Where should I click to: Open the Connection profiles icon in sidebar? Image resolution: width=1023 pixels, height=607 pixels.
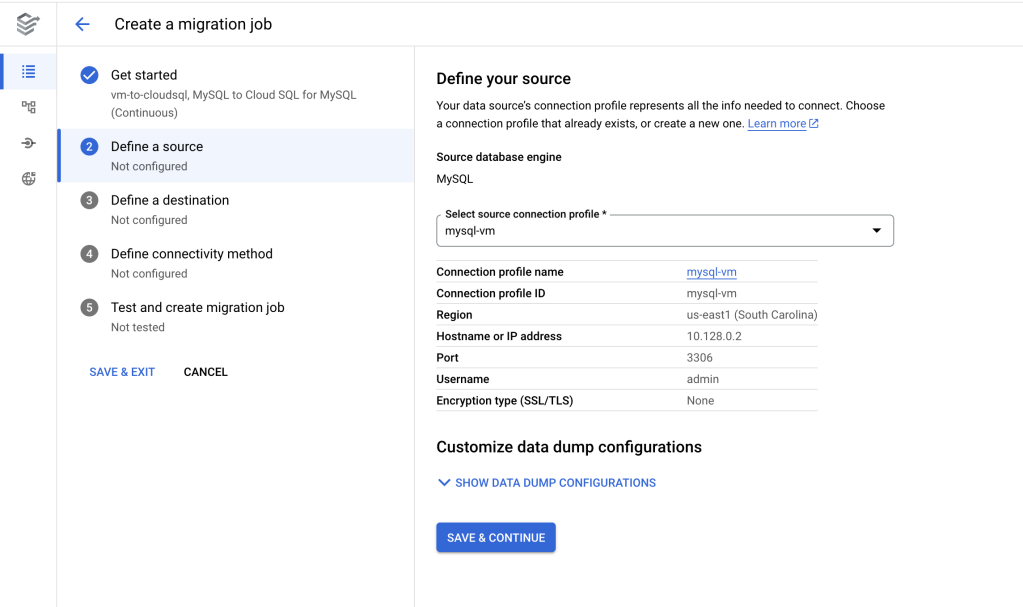pyautogui.click(x=28, y=143)
